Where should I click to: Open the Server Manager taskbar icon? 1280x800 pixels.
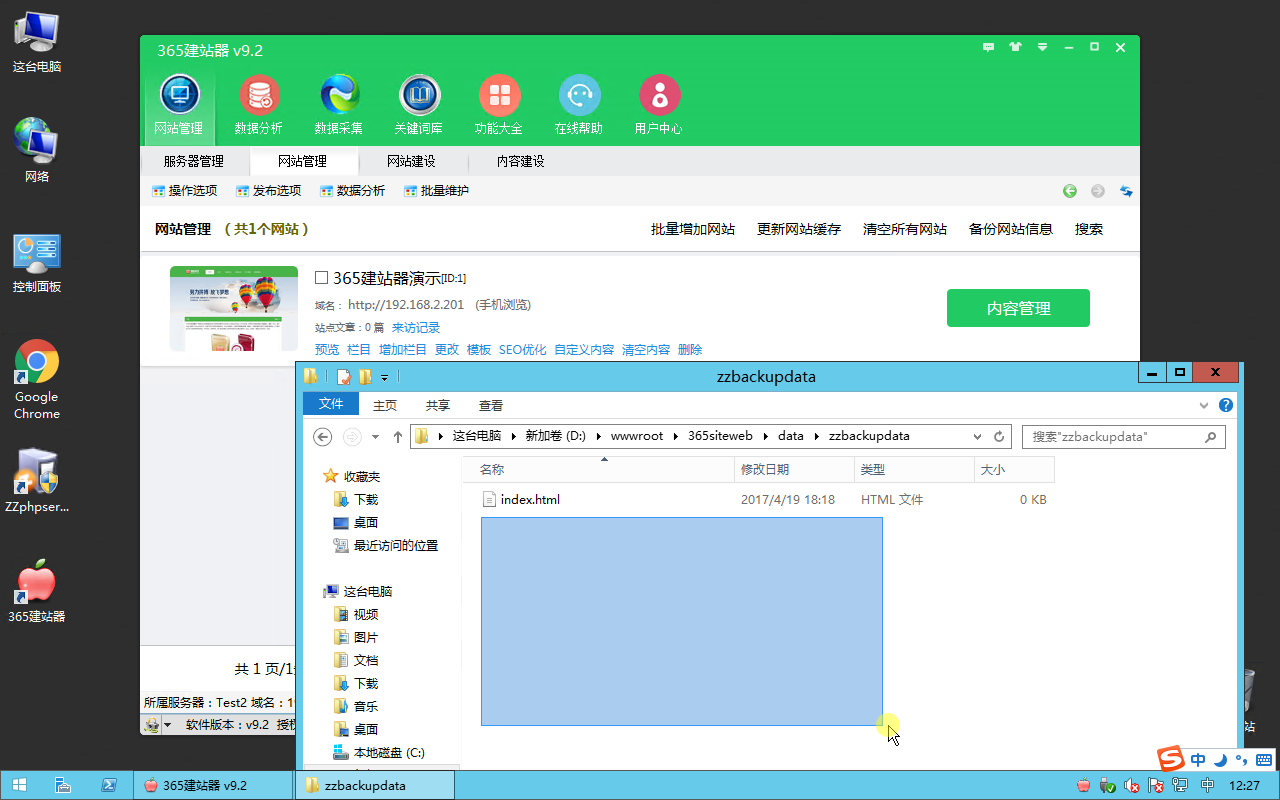pos(62,785)
